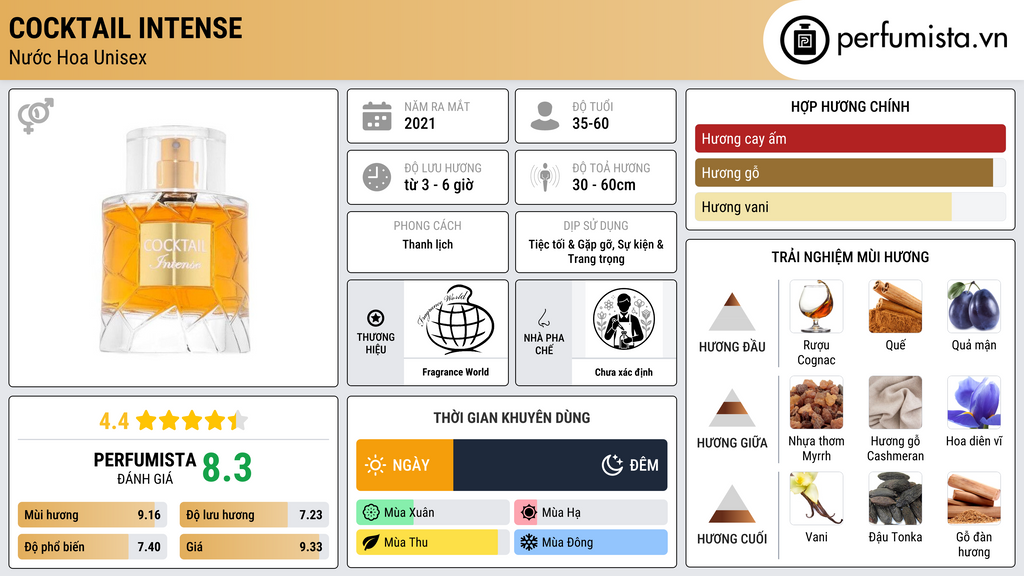Click the perfumer illustration above Chưa xác định
Viewport: 1024px width, 576px height.
click(624, 319)
